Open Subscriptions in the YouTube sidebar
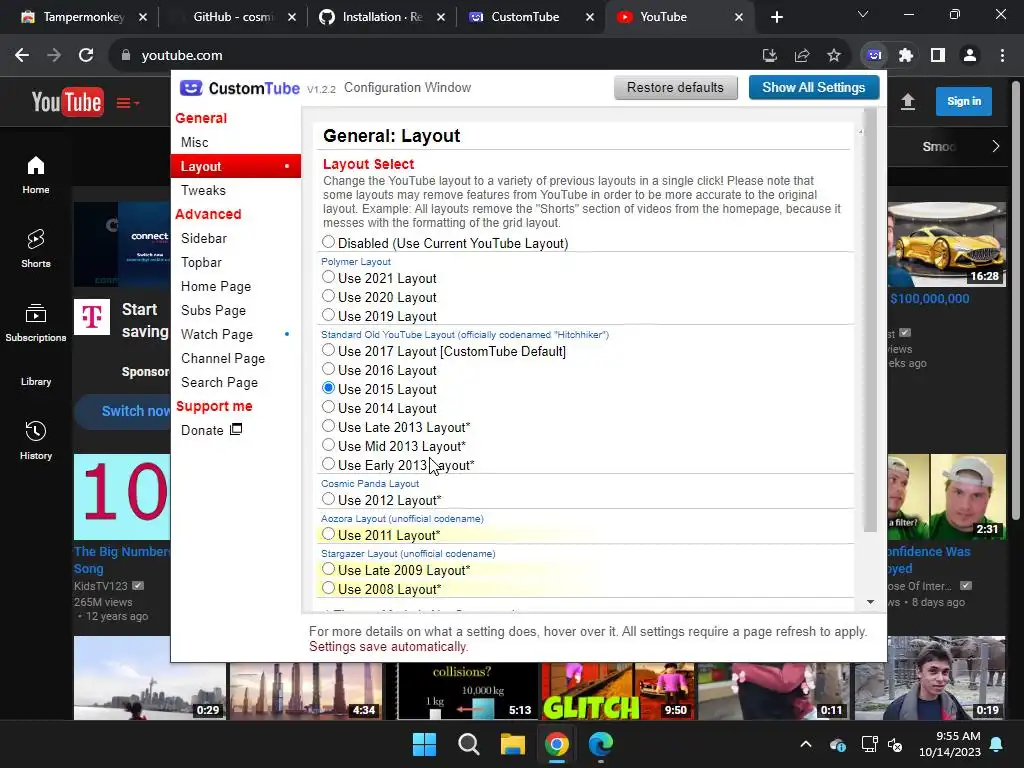The width and height of the screenshot is (1024, 768). pyautogui.click(x=36, y=323)
